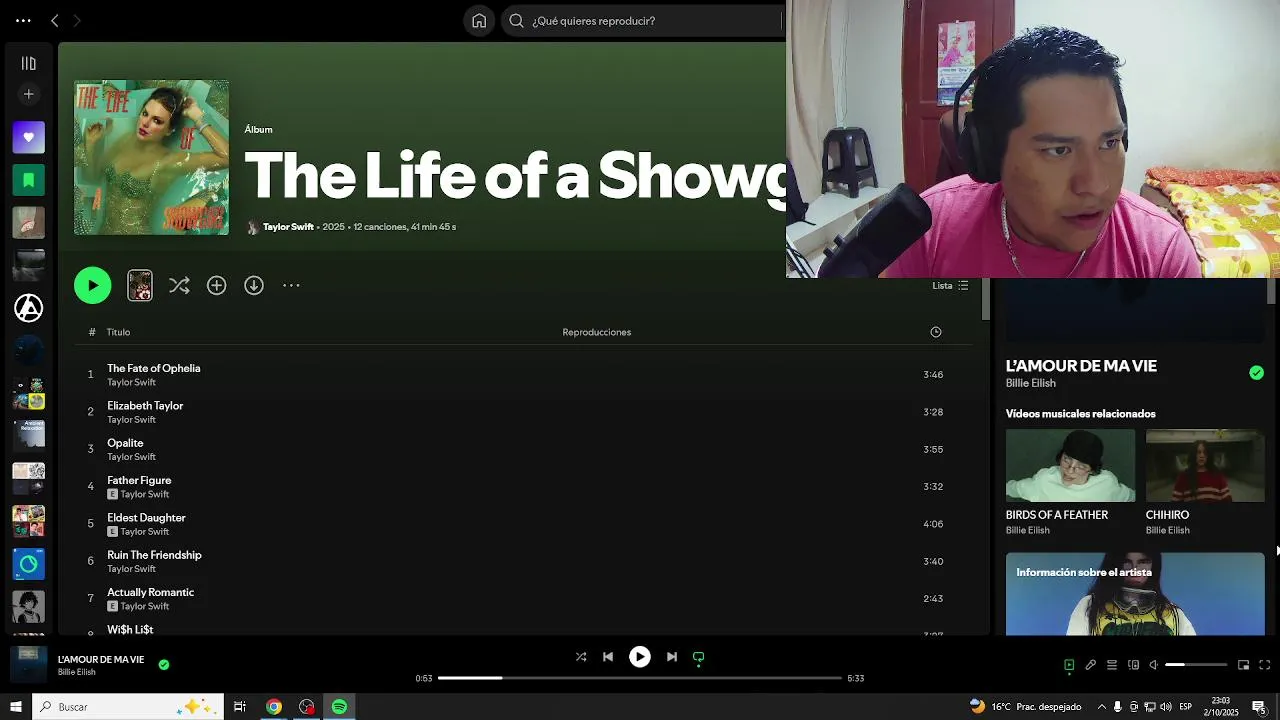Sort by duration clock icon
The image size is (1280, 720).
click(x=936, y=332)
